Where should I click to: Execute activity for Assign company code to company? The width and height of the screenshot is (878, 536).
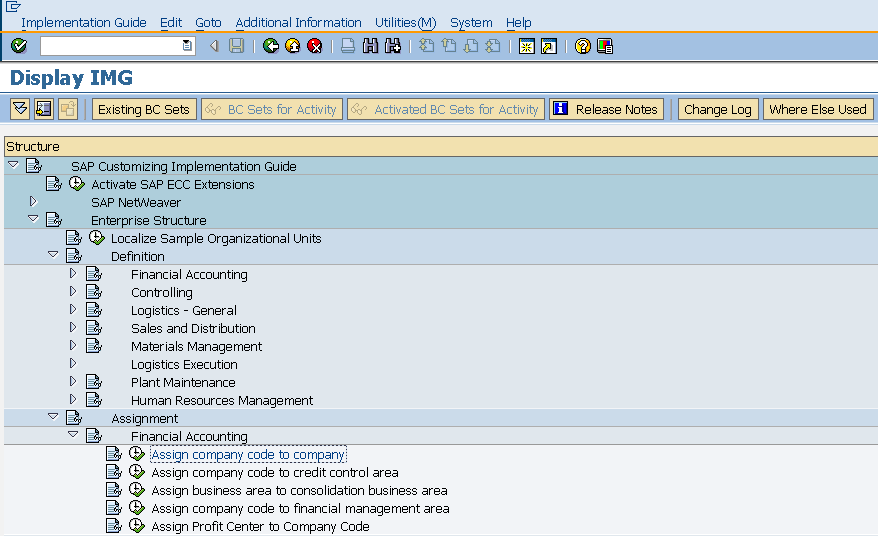[x=137, y=454]
